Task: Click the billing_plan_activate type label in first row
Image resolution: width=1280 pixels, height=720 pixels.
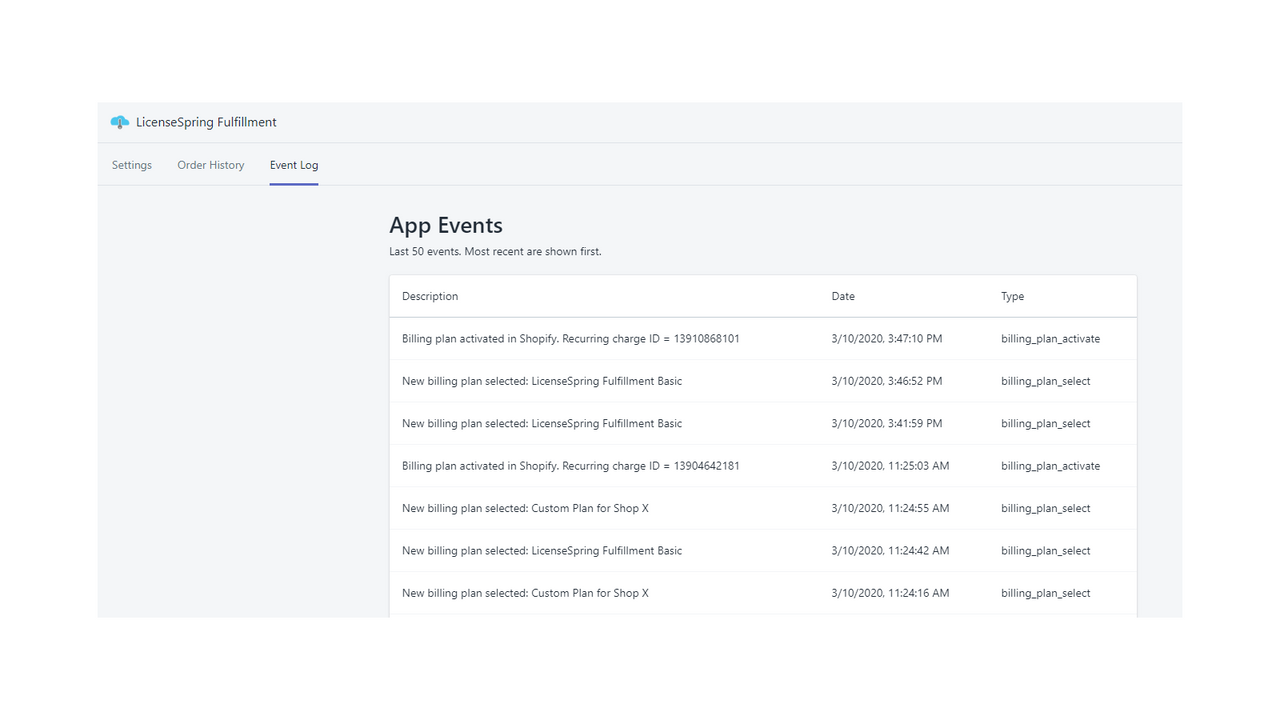Action: 1050,338
